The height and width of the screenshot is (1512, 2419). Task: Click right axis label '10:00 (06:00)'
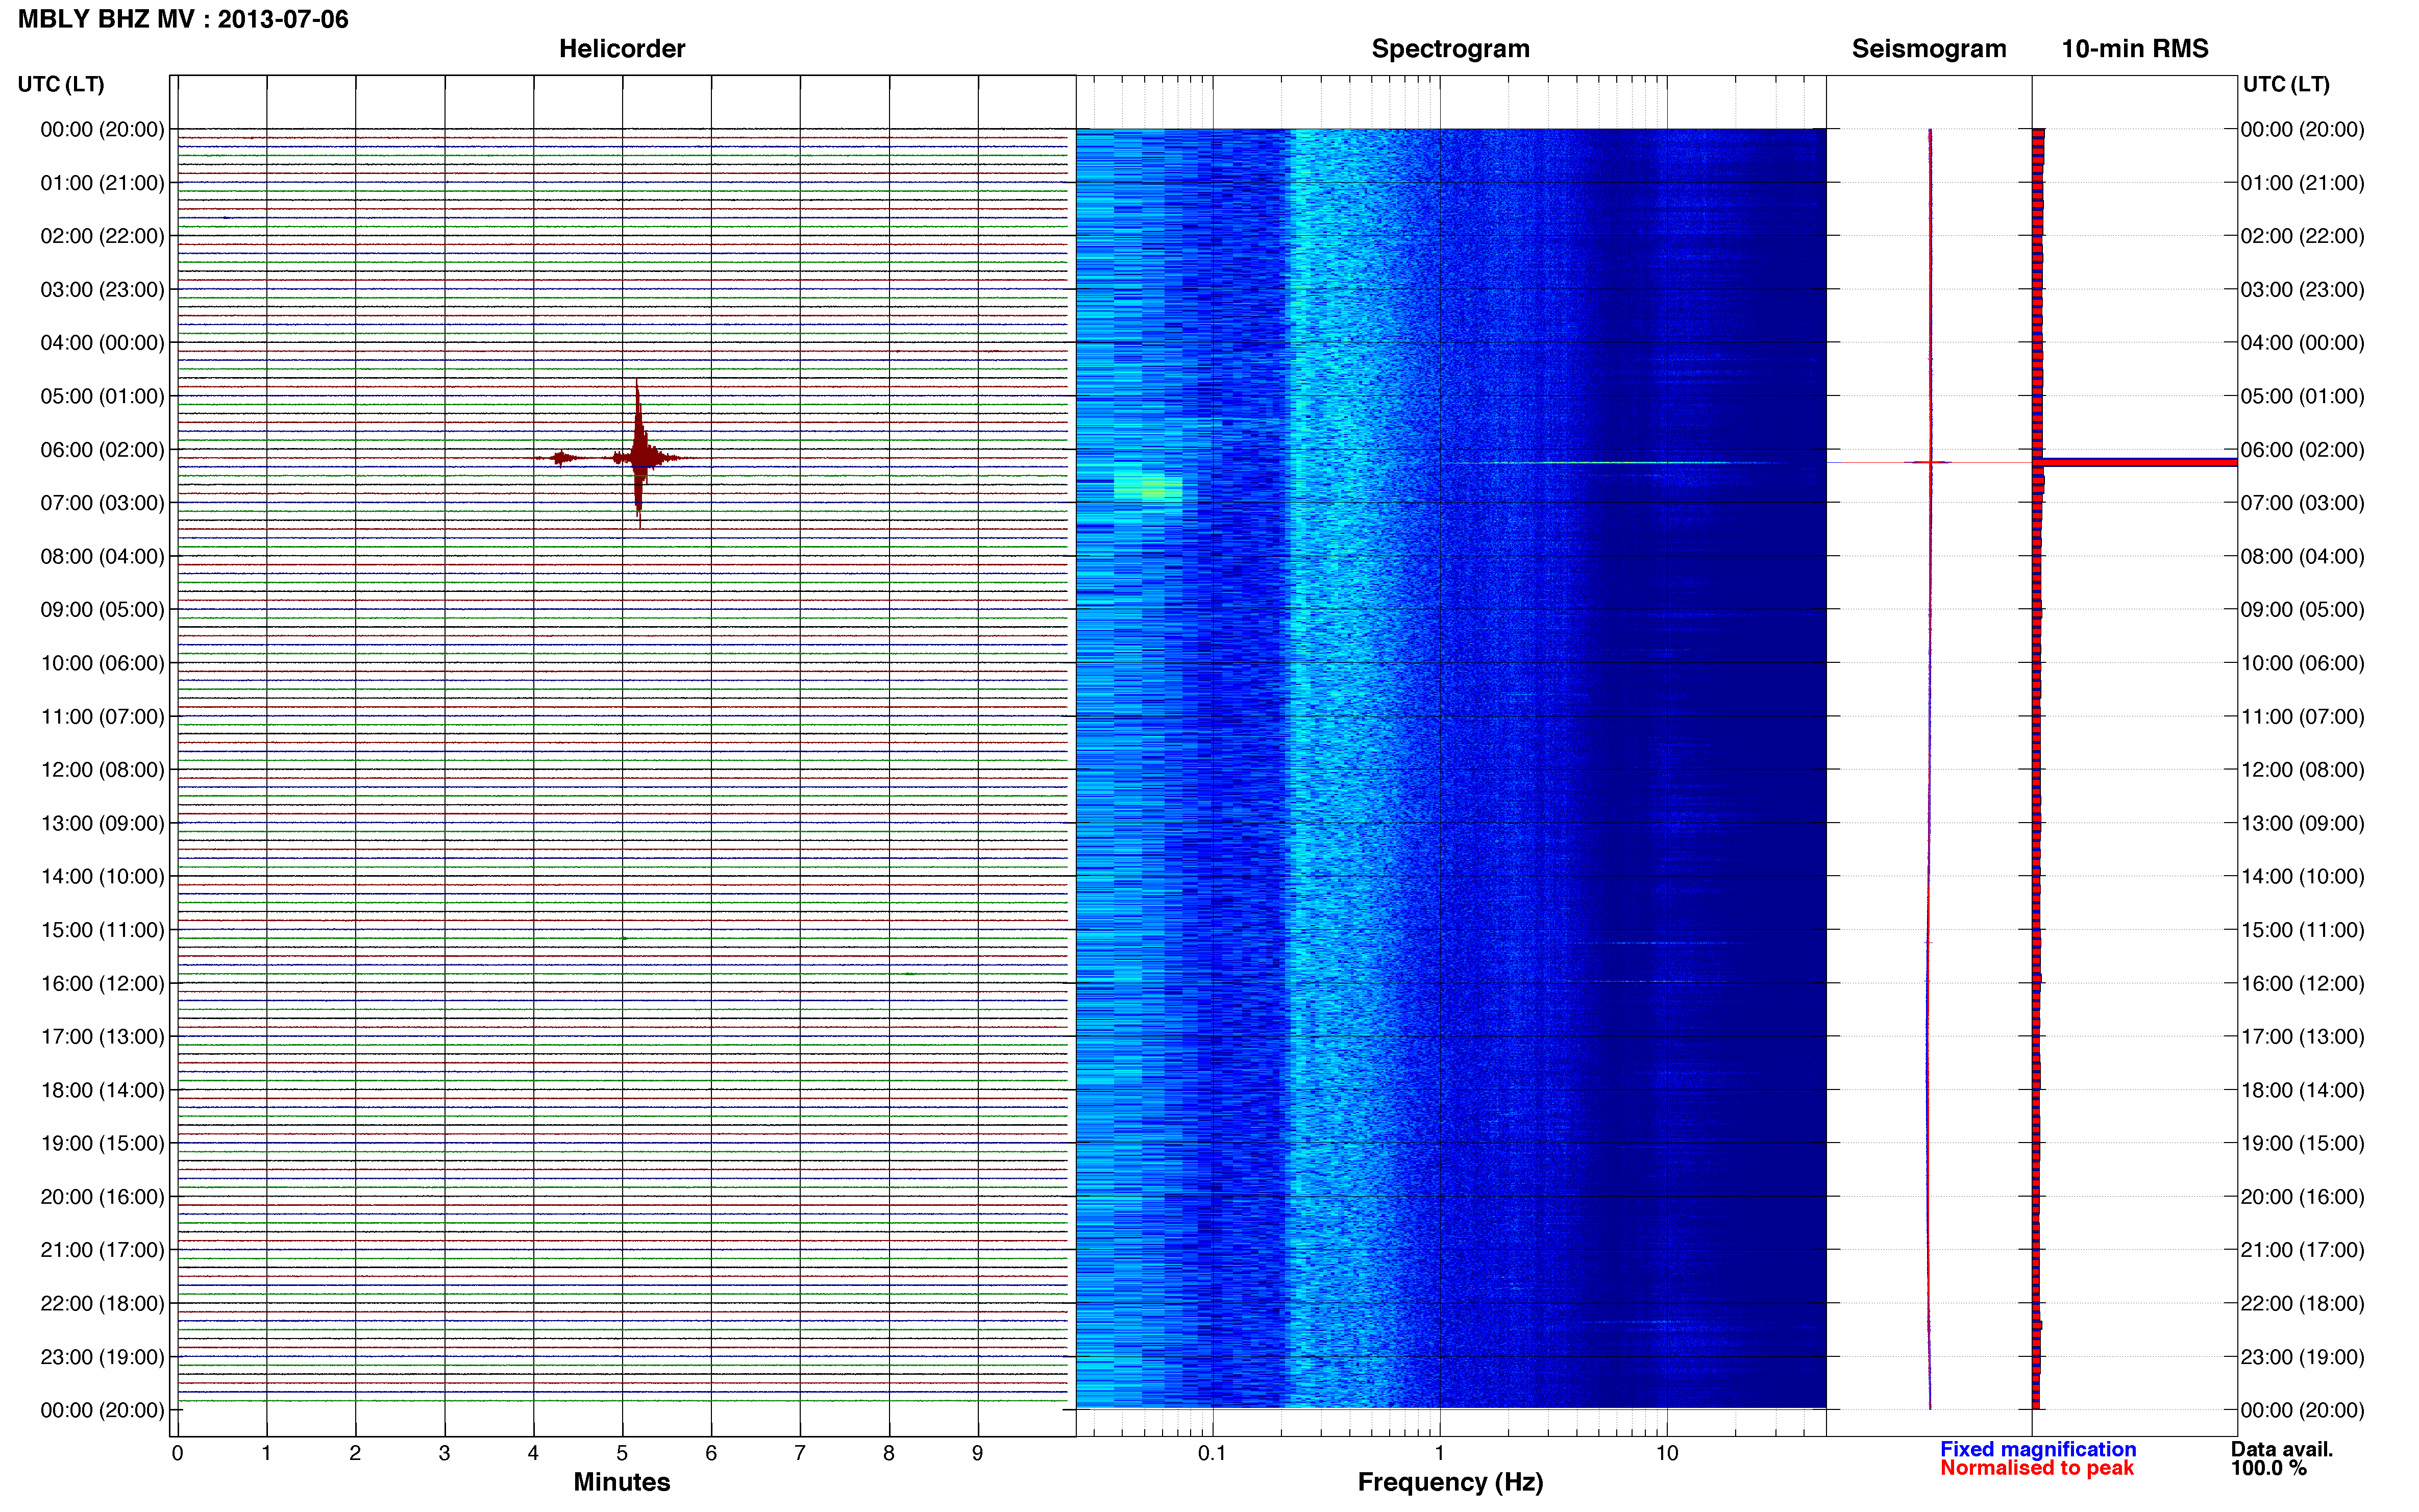pyautogui.click(x=2302, y=663)
